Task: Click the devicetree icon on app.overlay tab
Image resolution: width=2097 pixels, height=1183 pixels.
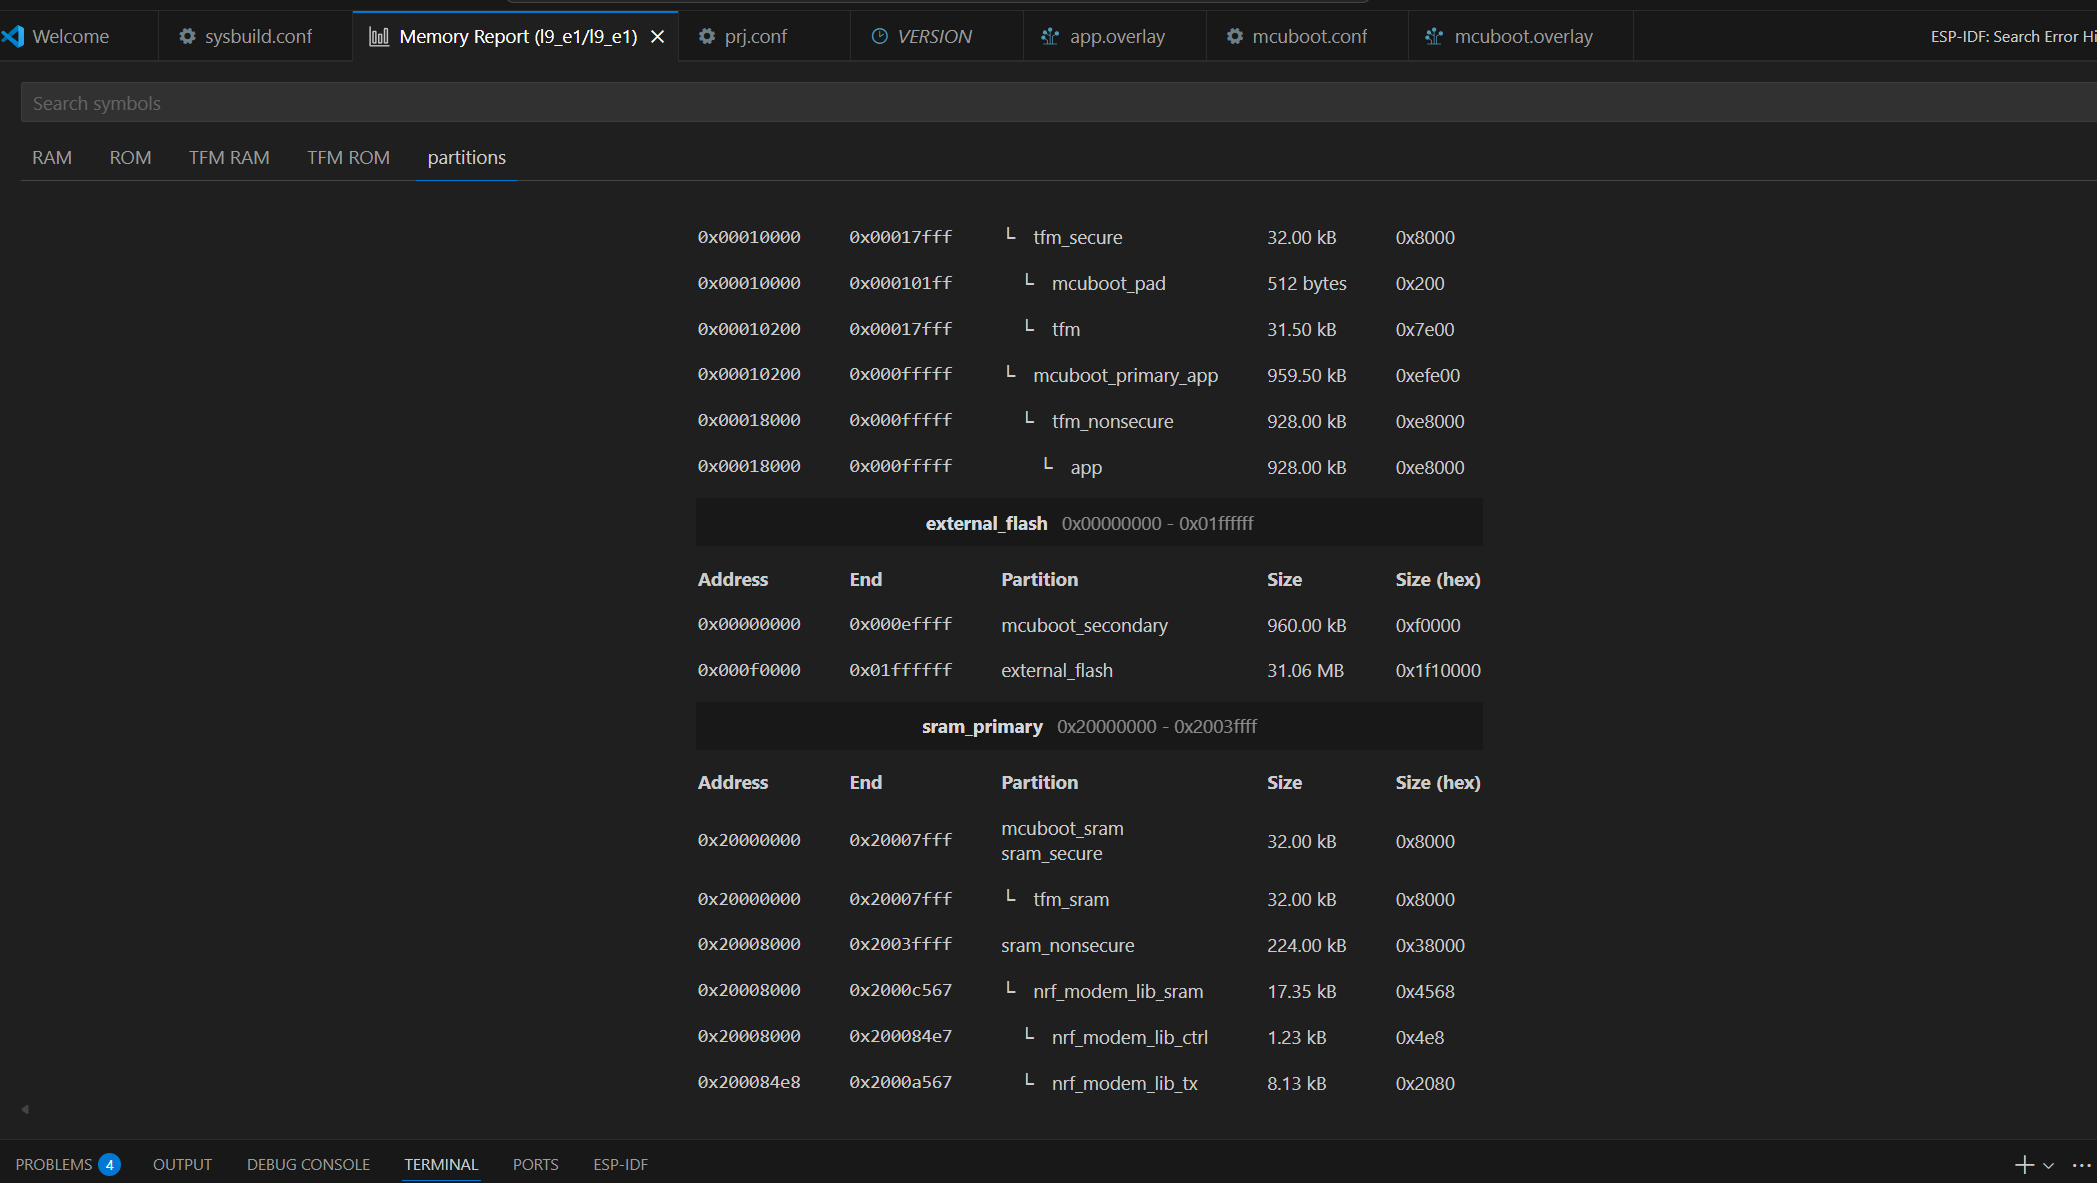Action: [1050, 37]
